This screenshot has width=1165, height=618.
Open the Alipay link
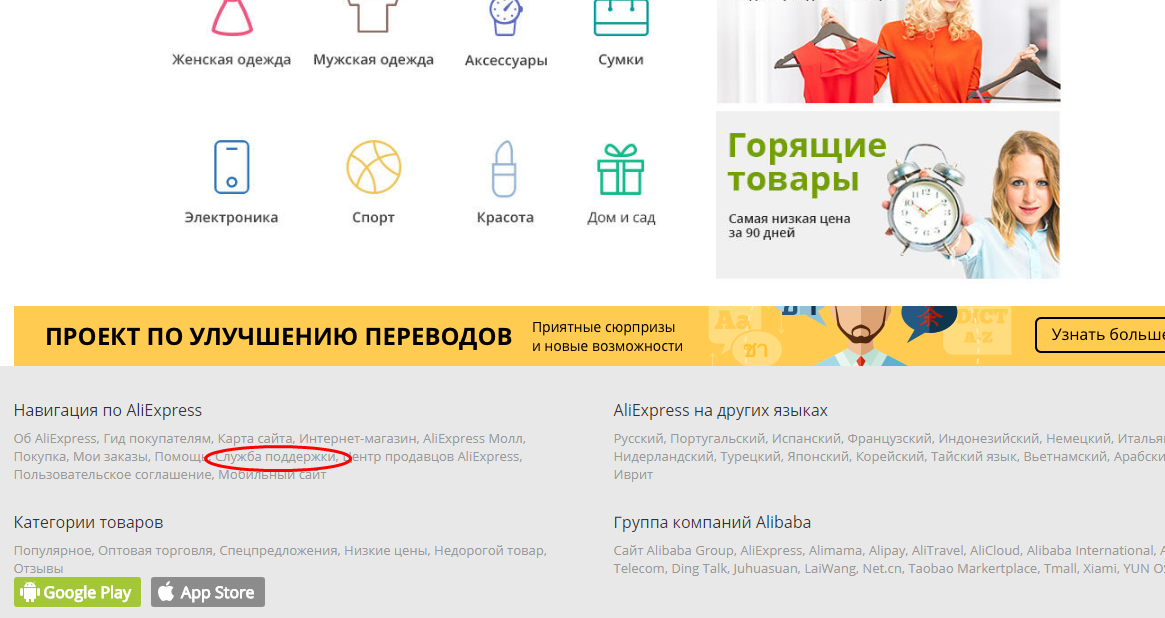886,550
